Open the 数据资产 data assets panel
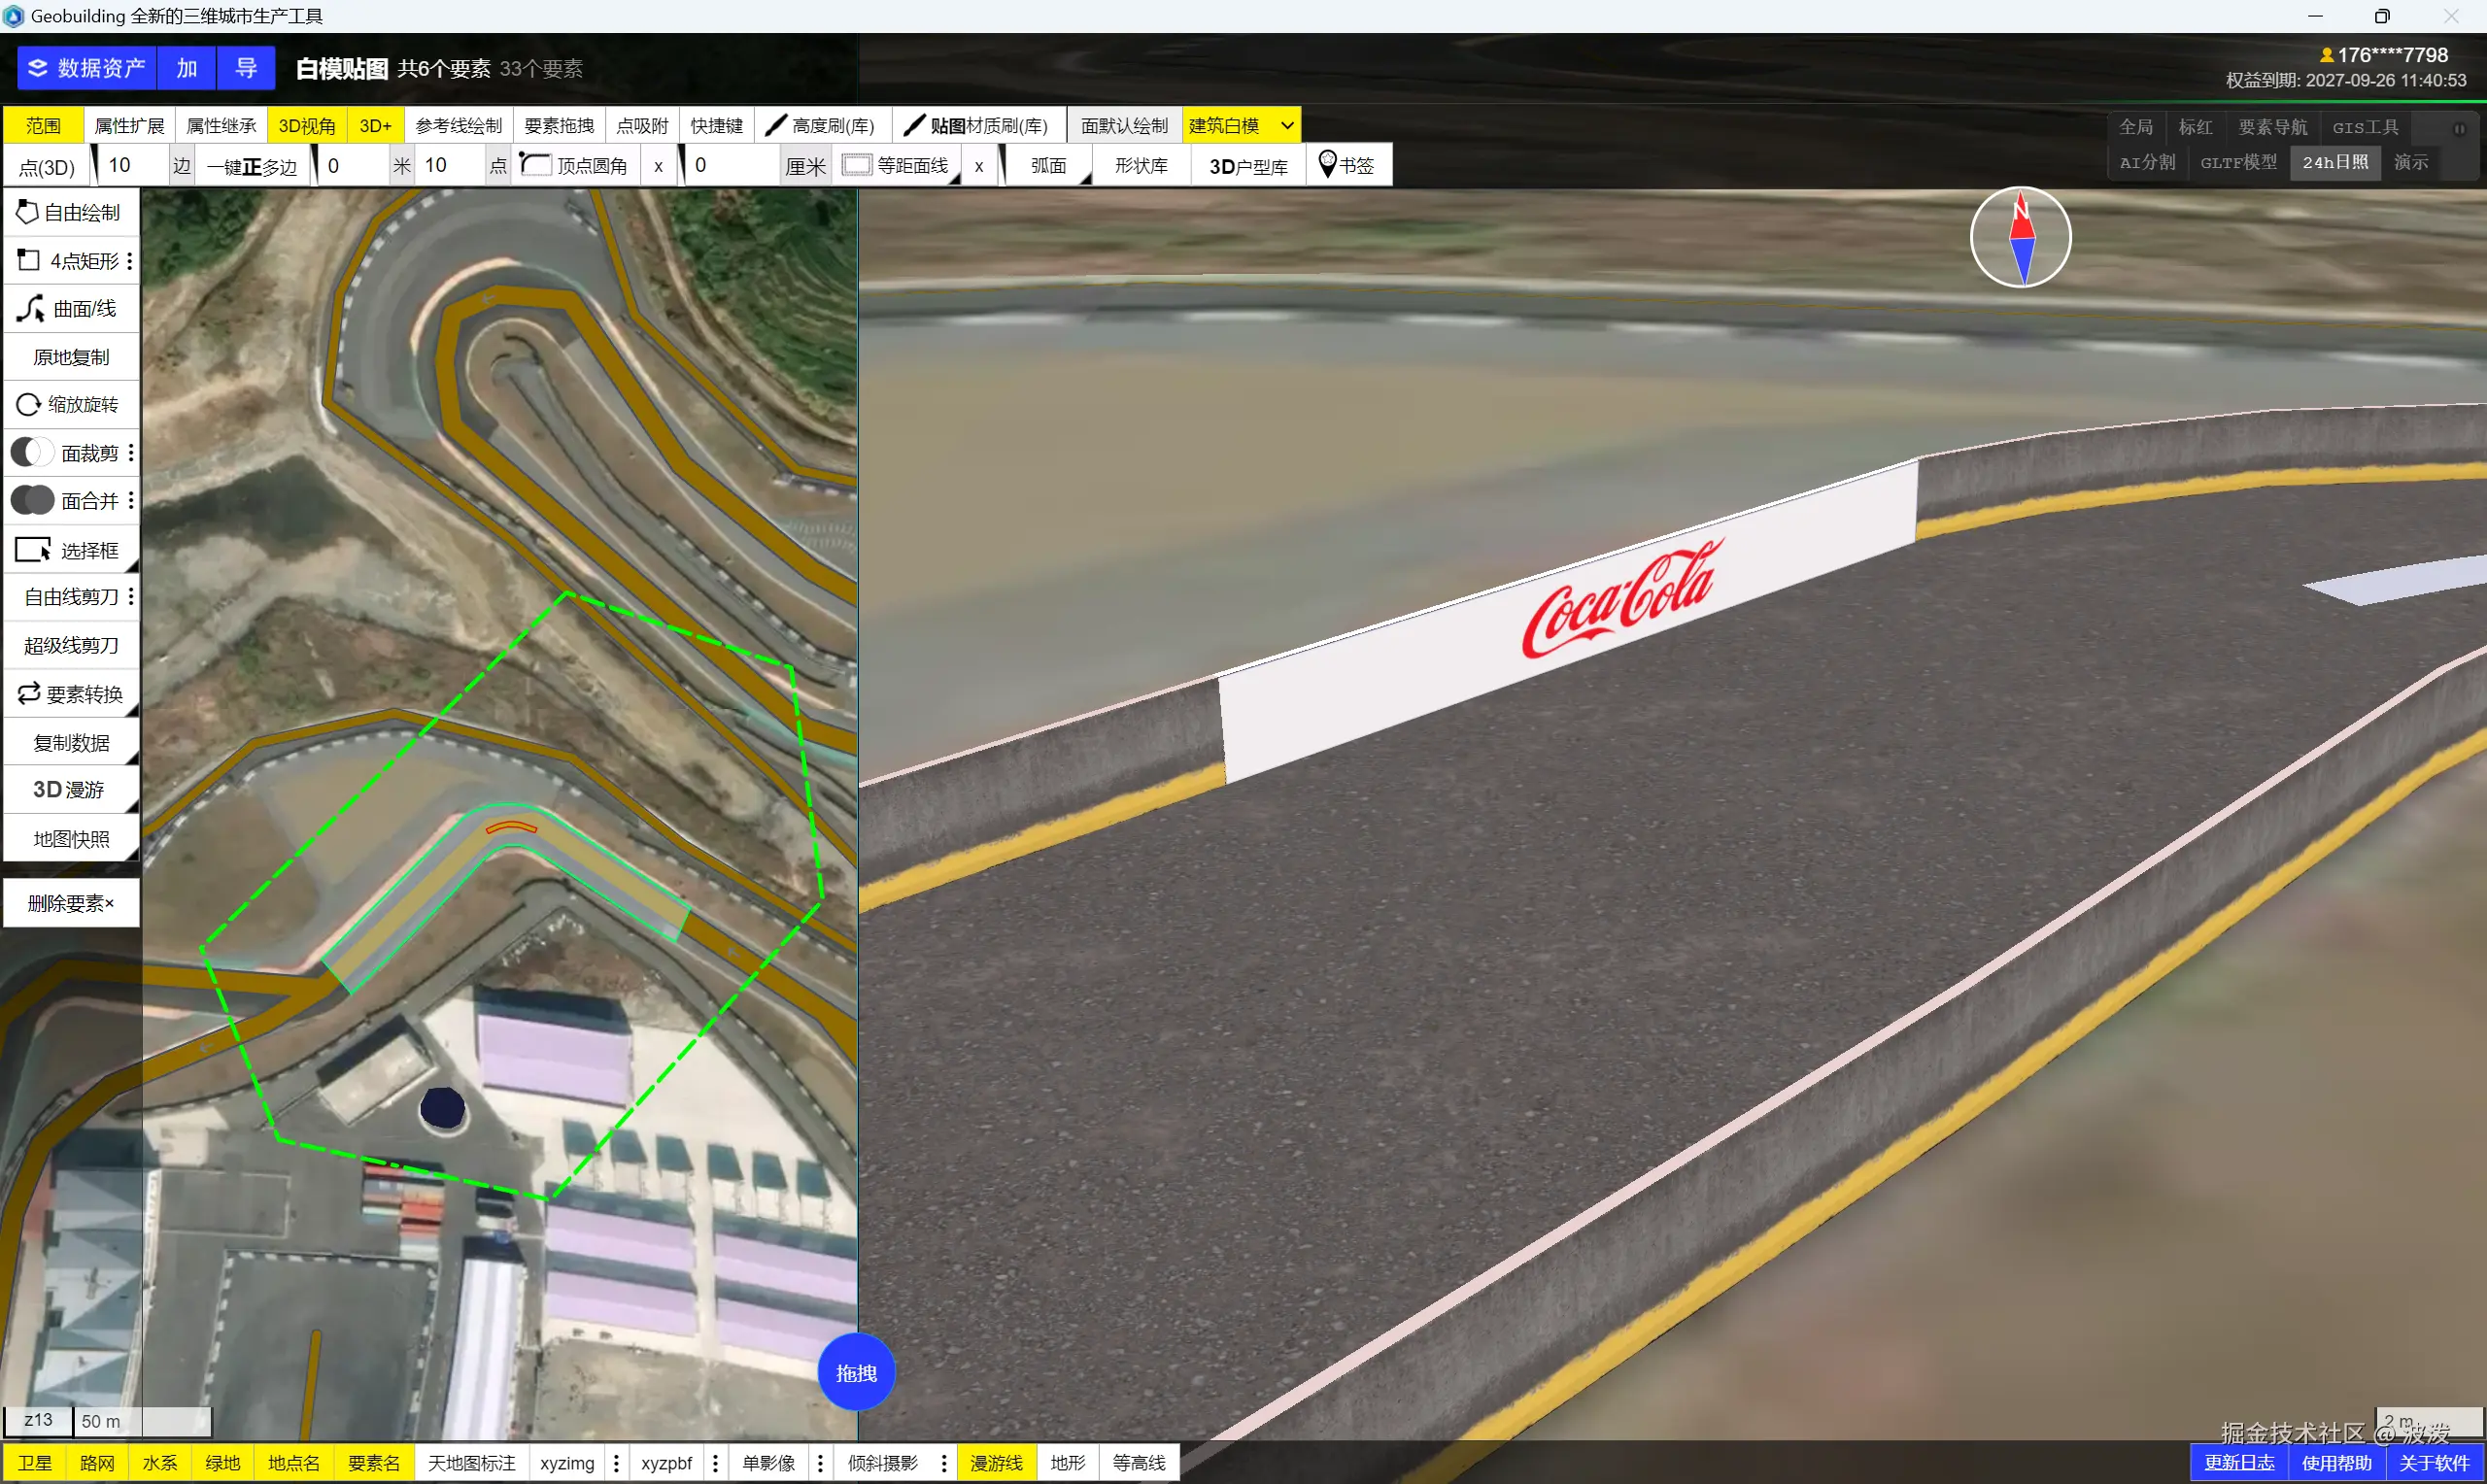Viewport: 2487px width, 1484px height. [x=87, y=68]
